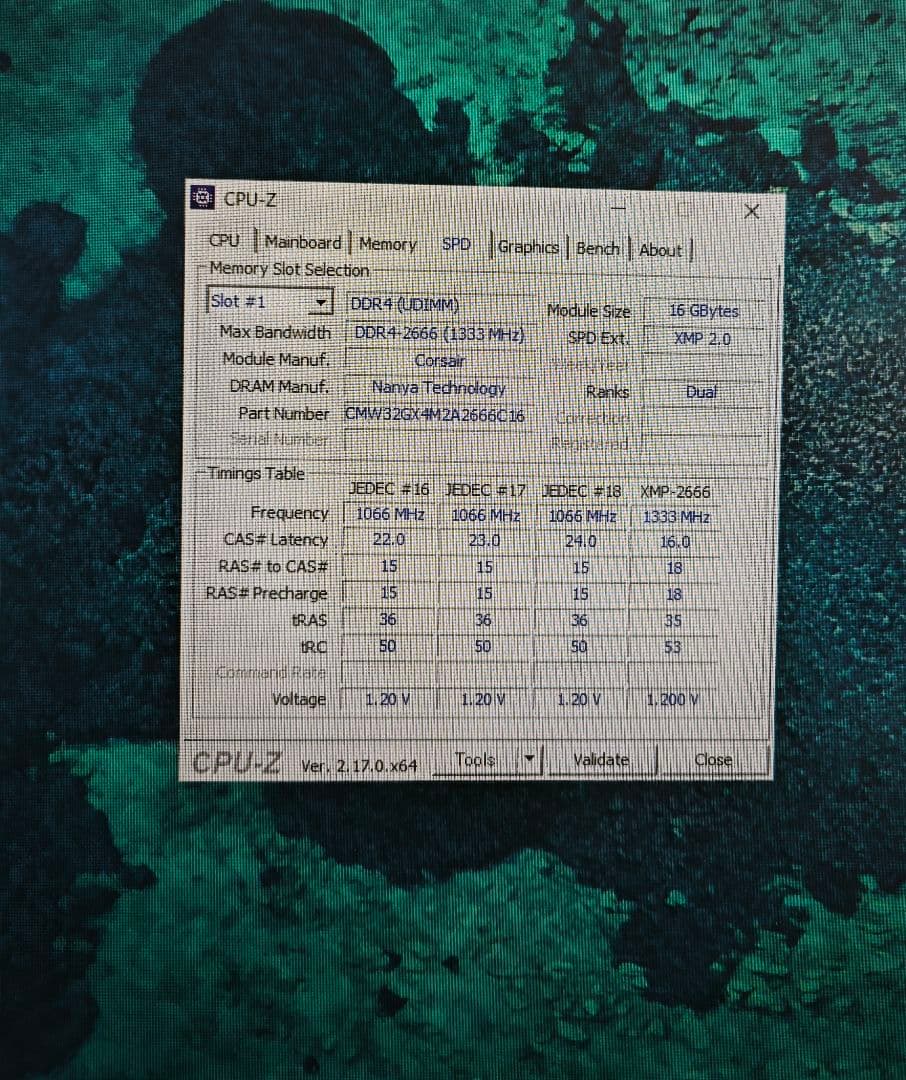Image resolution: width=906 pixels, height=1080 pixels.
Task: Click the Validate button
Action: click(601, 760)
